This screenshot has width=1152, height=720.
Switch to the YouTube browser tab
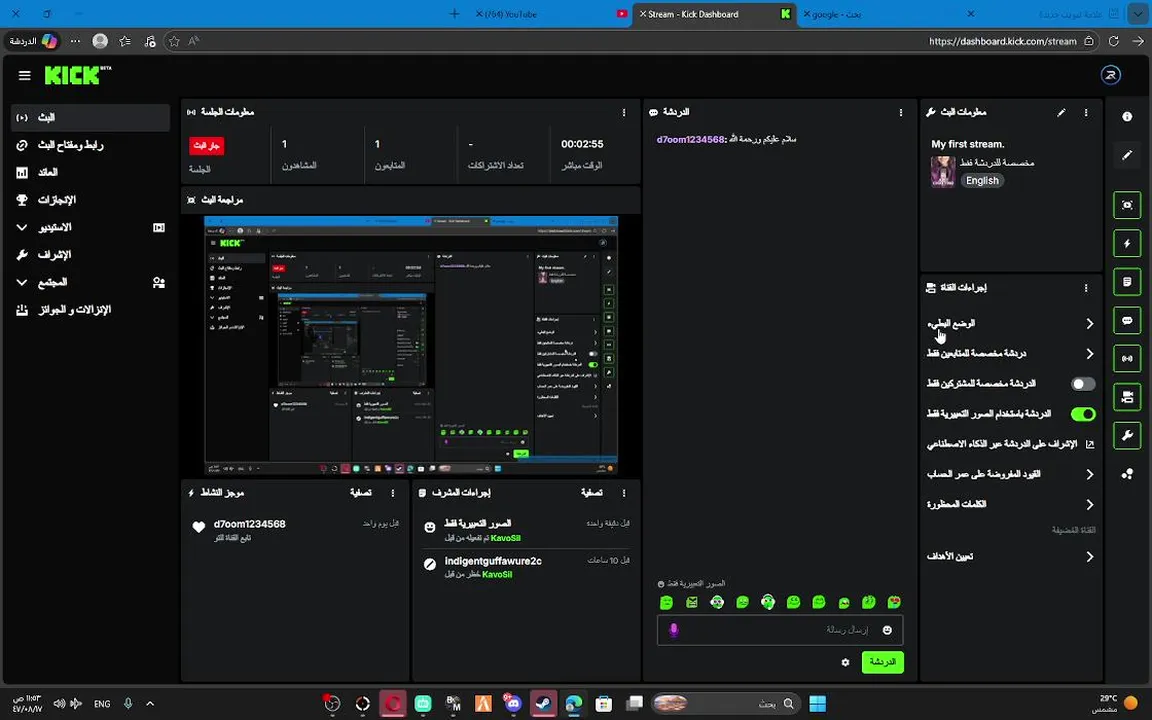(551, 14)
